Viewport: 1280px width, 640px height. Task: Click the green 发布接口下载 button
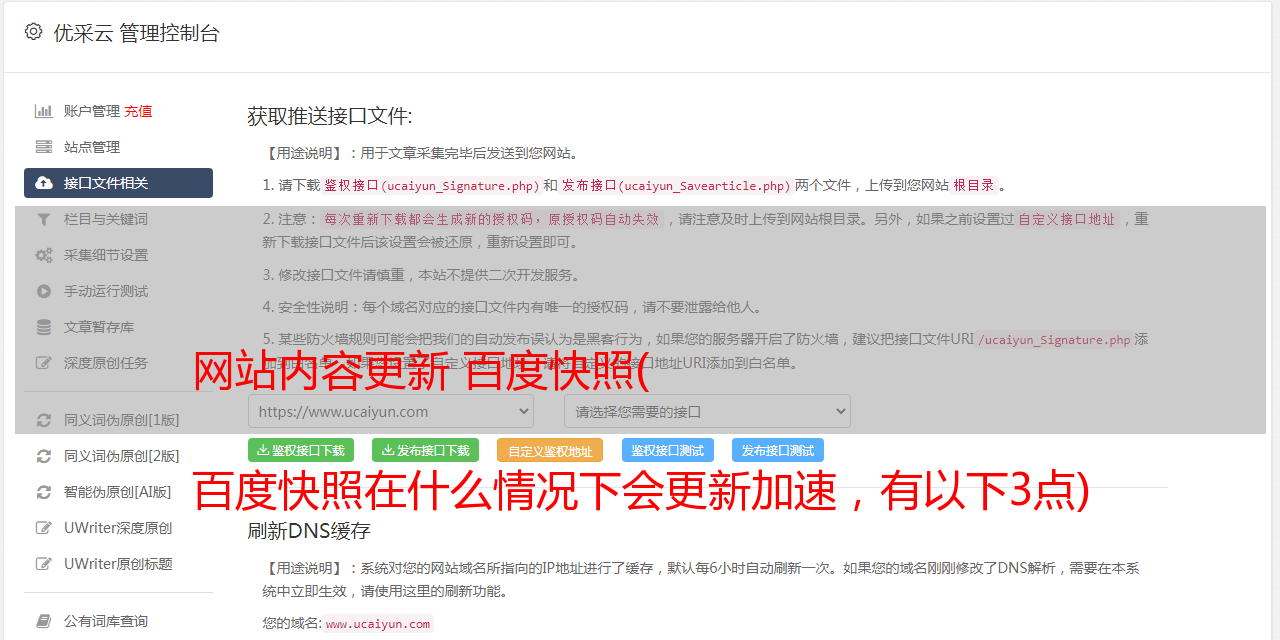point(425,450)
